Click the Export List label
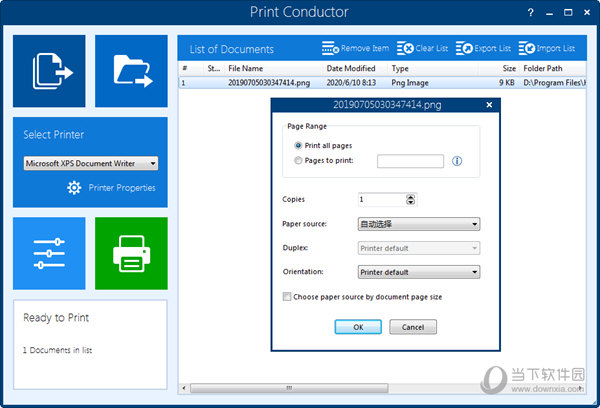 coord(492,48)
